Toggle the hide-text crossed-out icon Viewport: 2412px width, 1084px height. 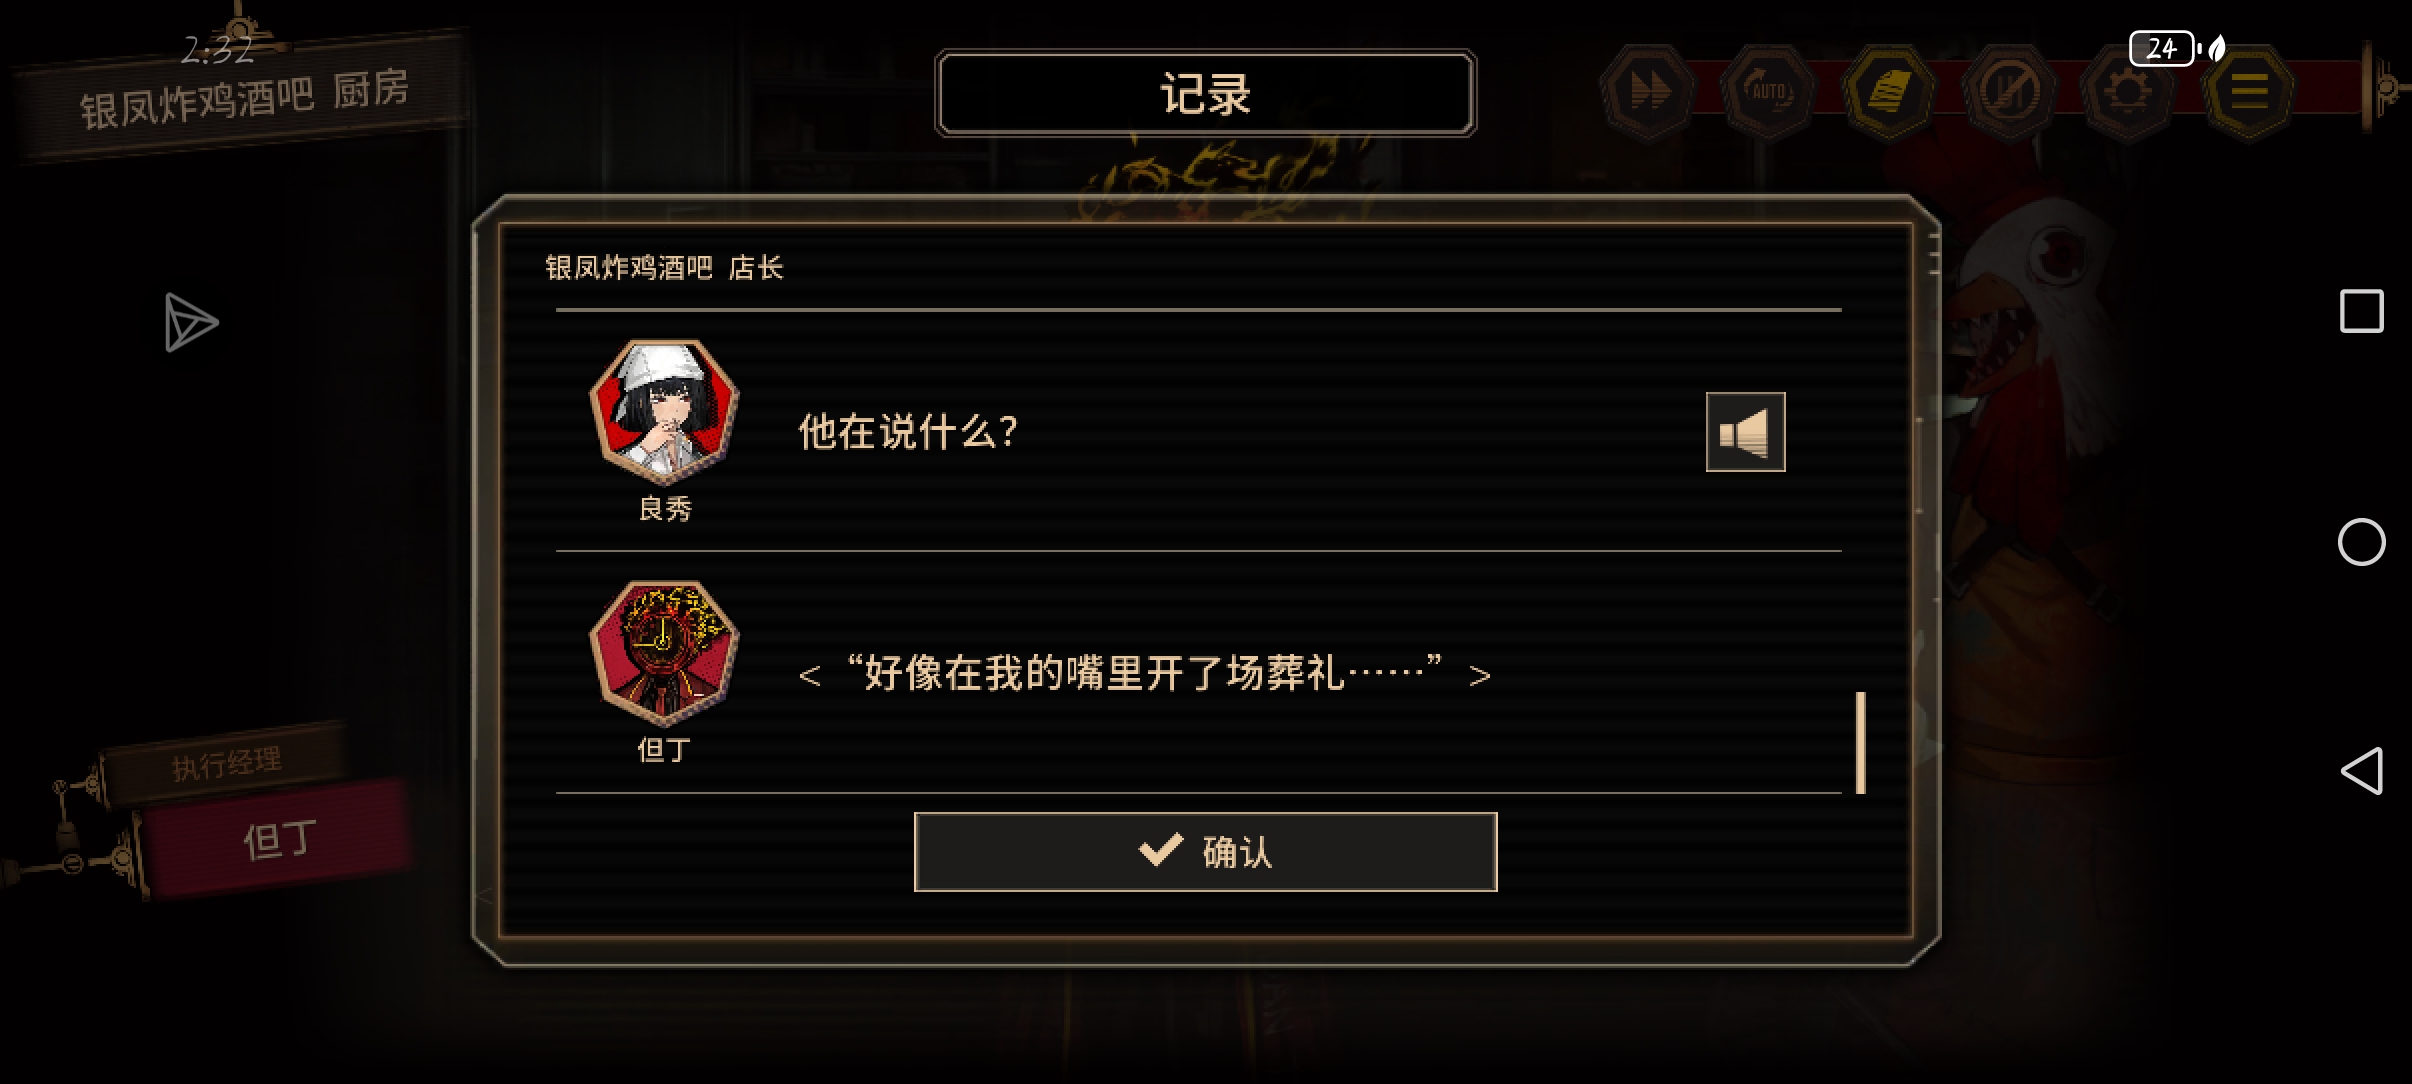[x=2008, y=92]
